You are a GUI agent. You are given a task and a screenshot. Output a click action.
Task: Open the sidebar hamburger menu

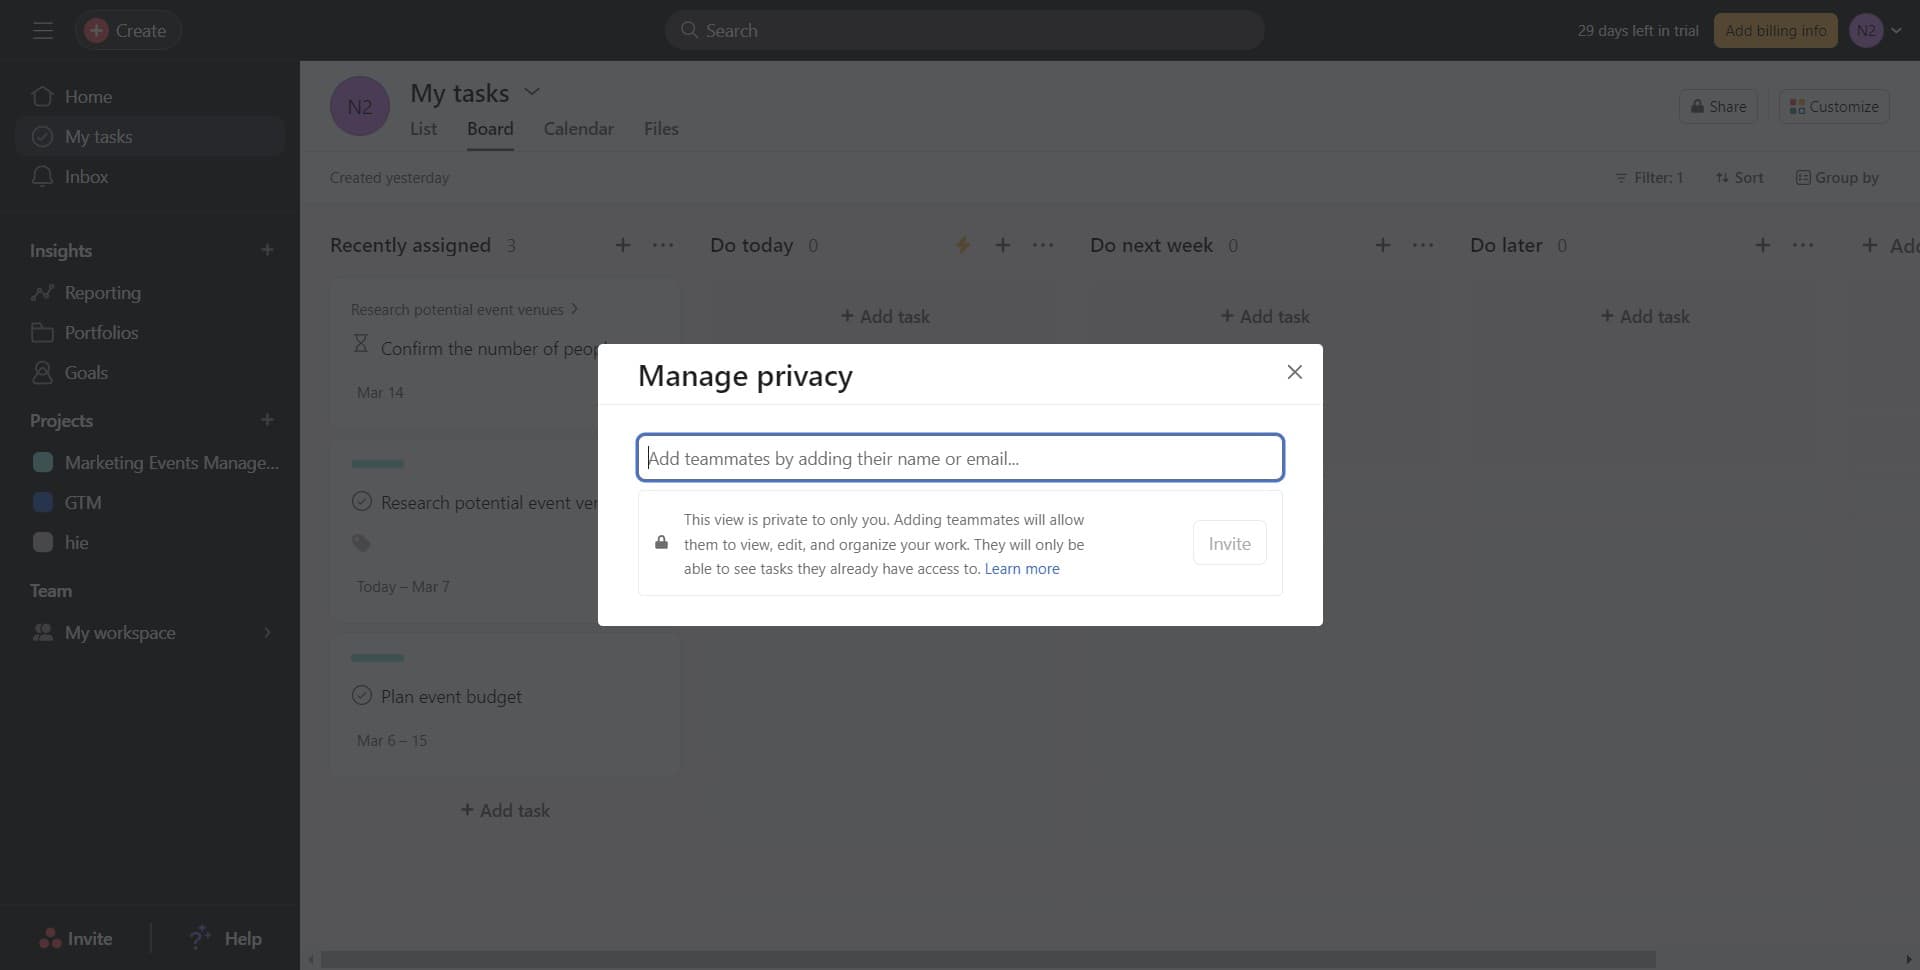point(42,30)
